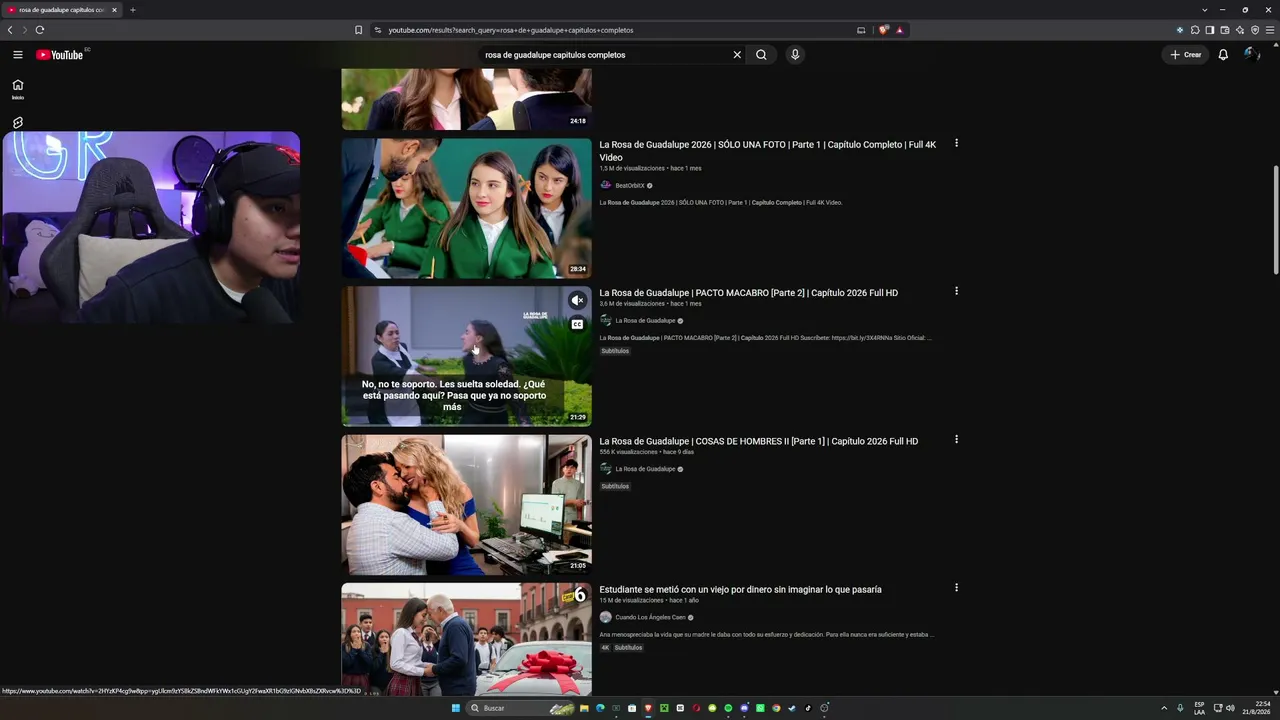Open Spotify from the taskbar
This screenshot has height=720, width=1280.
[x=728, y=708]
